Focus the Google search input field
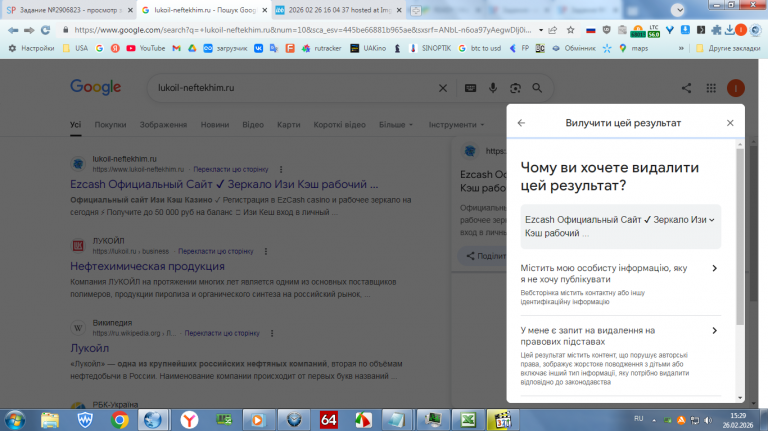This screenshot has width=768, height=431. click(294, 88)
